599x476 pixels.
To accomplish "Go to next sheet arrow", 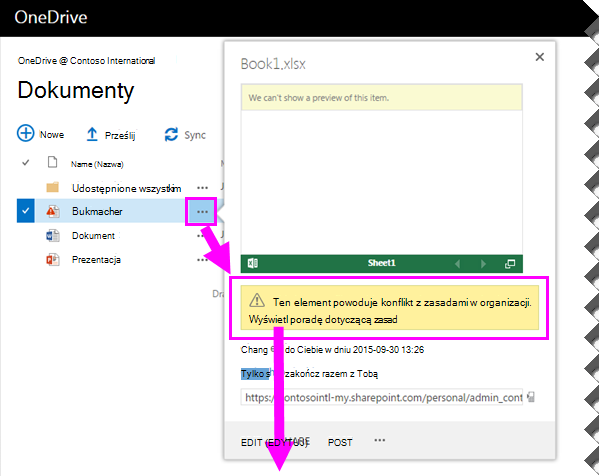I will click(483, 264).
